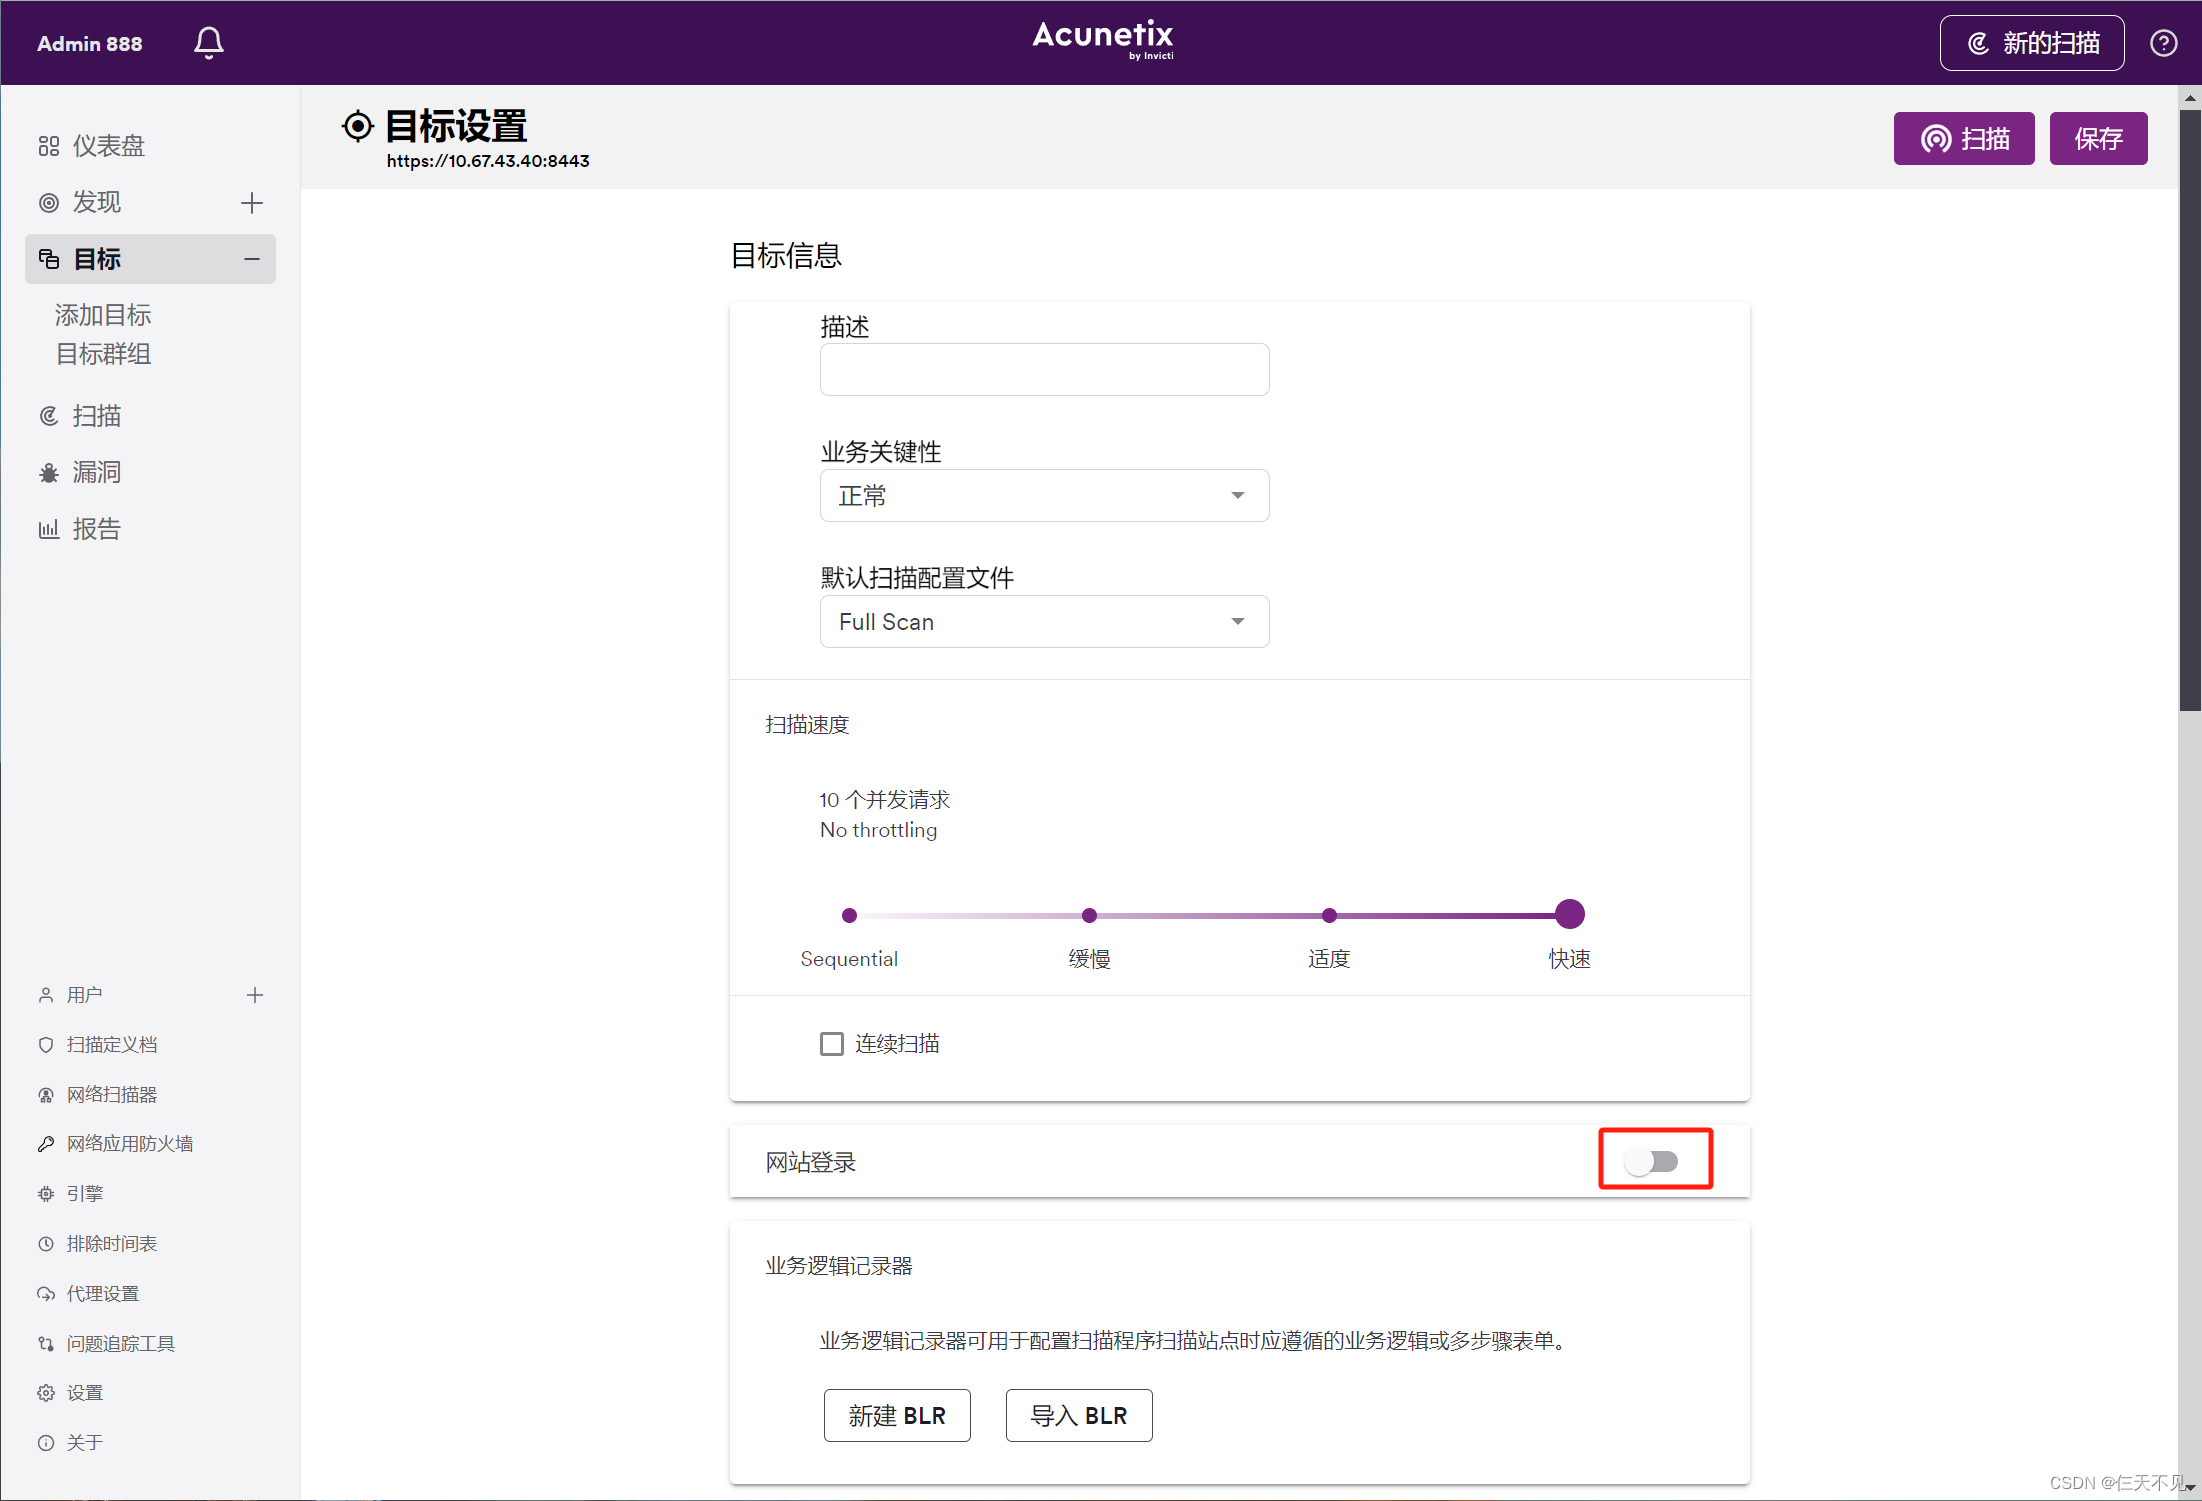Set scan speed to 适度 on the slider
This screenshot has height=1501, width=2202.
tap(1329, 914)
